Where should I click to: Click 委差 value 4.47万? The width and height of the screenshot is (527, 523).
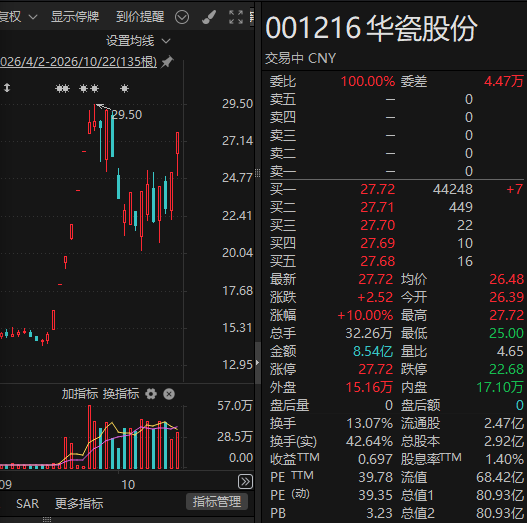click(x=504, y=81)
